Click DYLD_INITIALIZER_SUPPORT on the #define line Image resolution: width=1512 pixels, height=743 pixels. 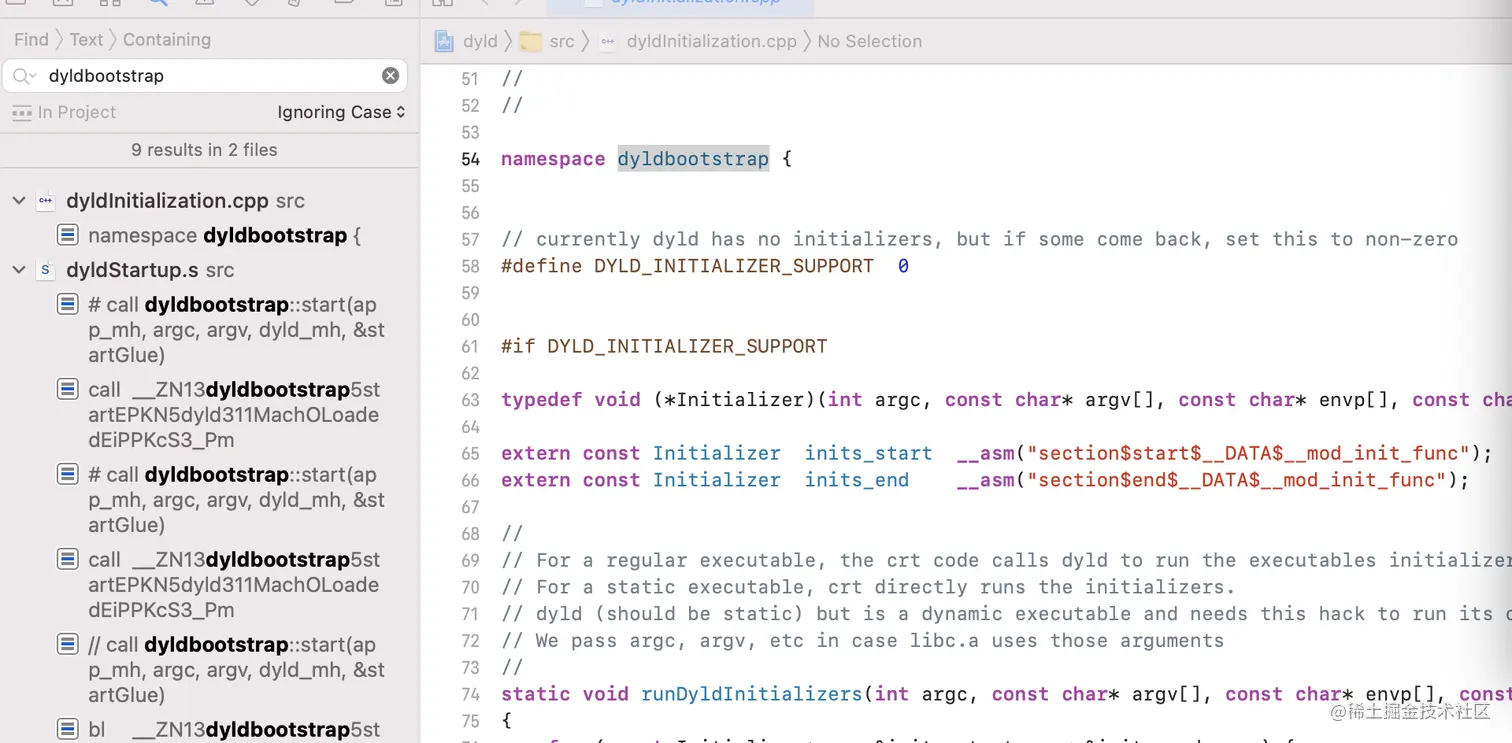click(x=734, y=266)
